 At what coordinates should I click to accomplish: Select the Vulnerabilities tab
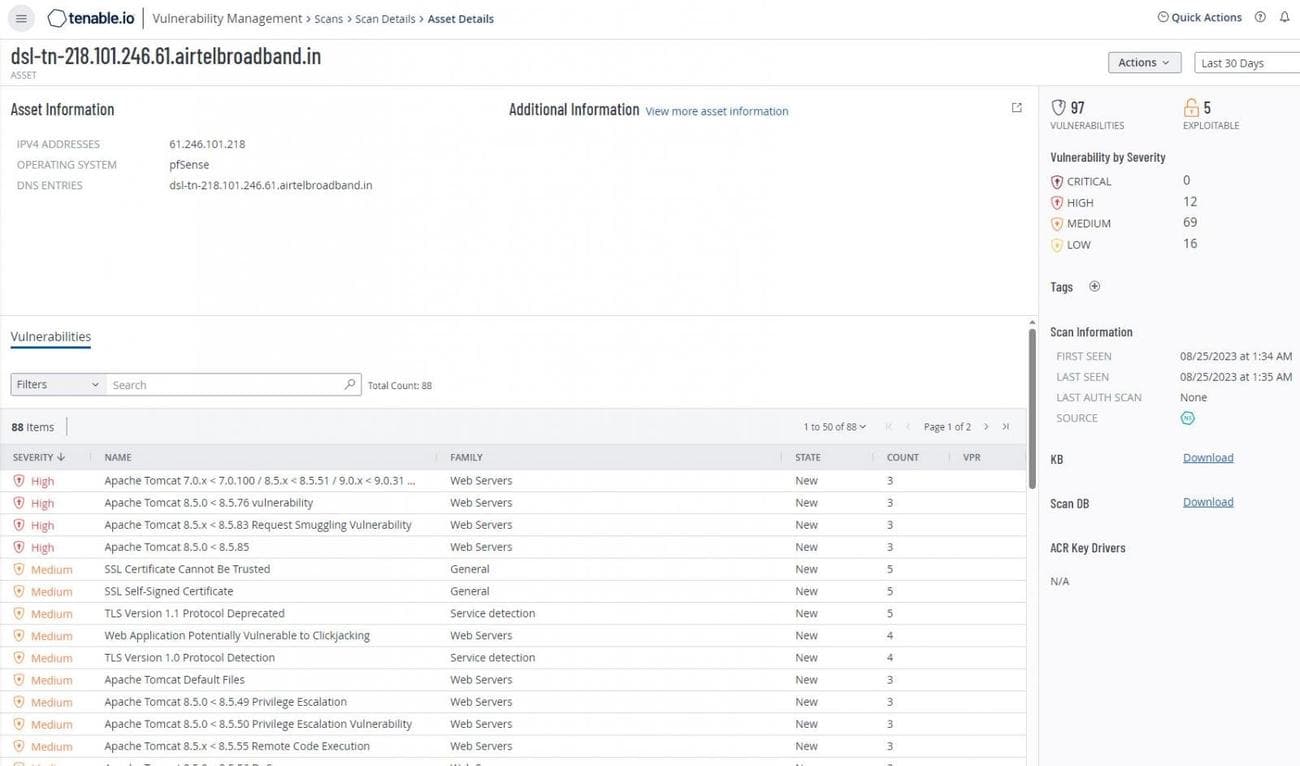point(50,336)
